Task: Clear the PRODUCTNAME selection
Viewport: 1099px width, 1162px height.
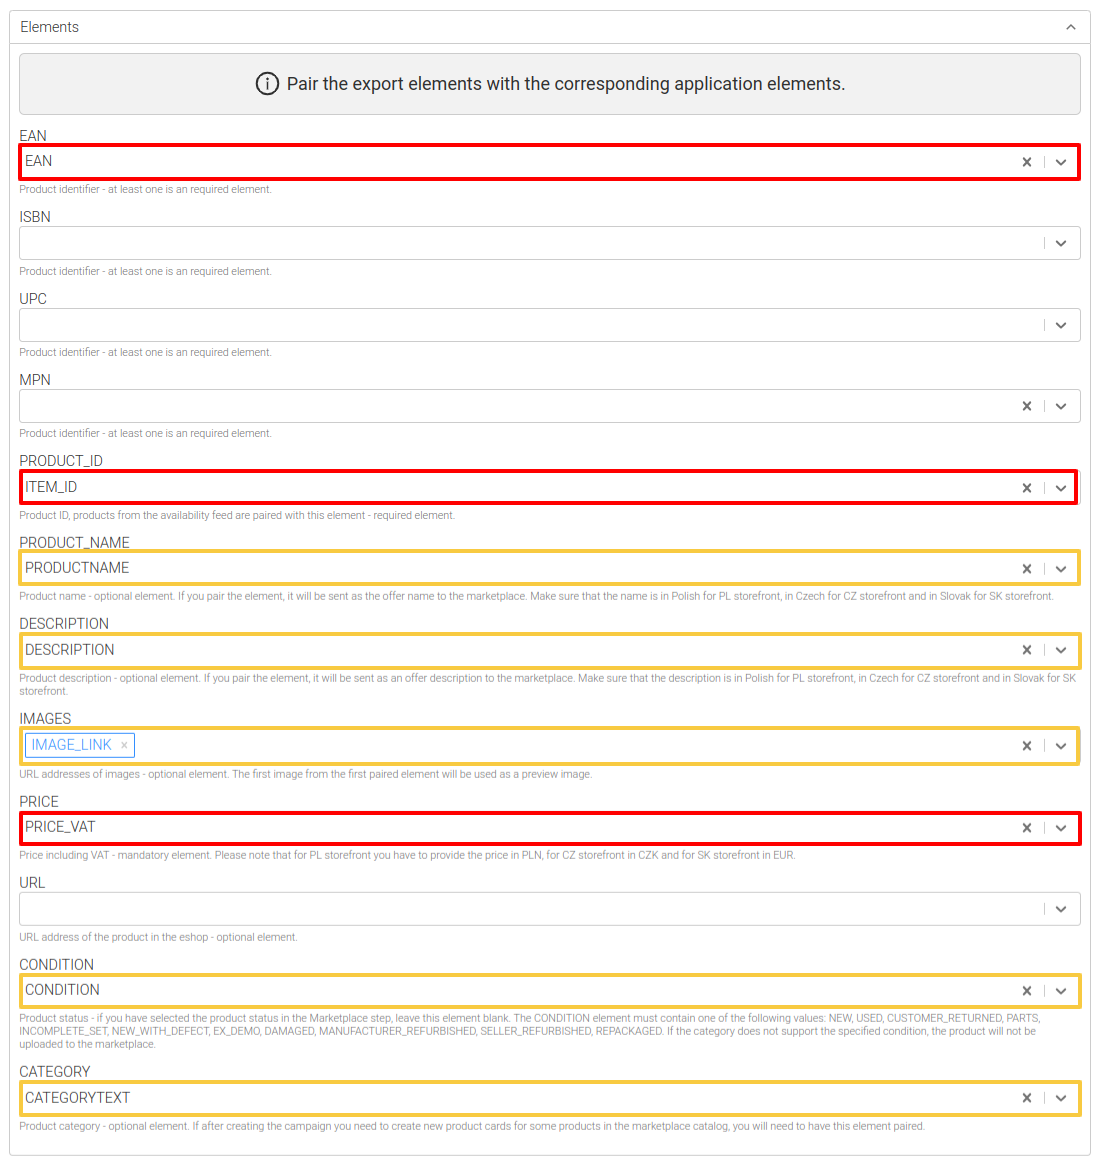Action: tap(1026, 569)
